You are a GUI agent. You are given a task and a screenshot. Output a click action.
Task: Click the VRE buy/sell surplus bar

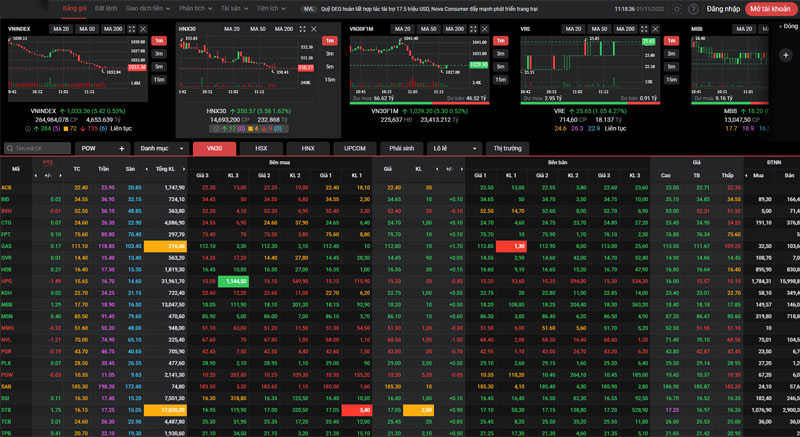pyautogui.click(x=590, y=103)
